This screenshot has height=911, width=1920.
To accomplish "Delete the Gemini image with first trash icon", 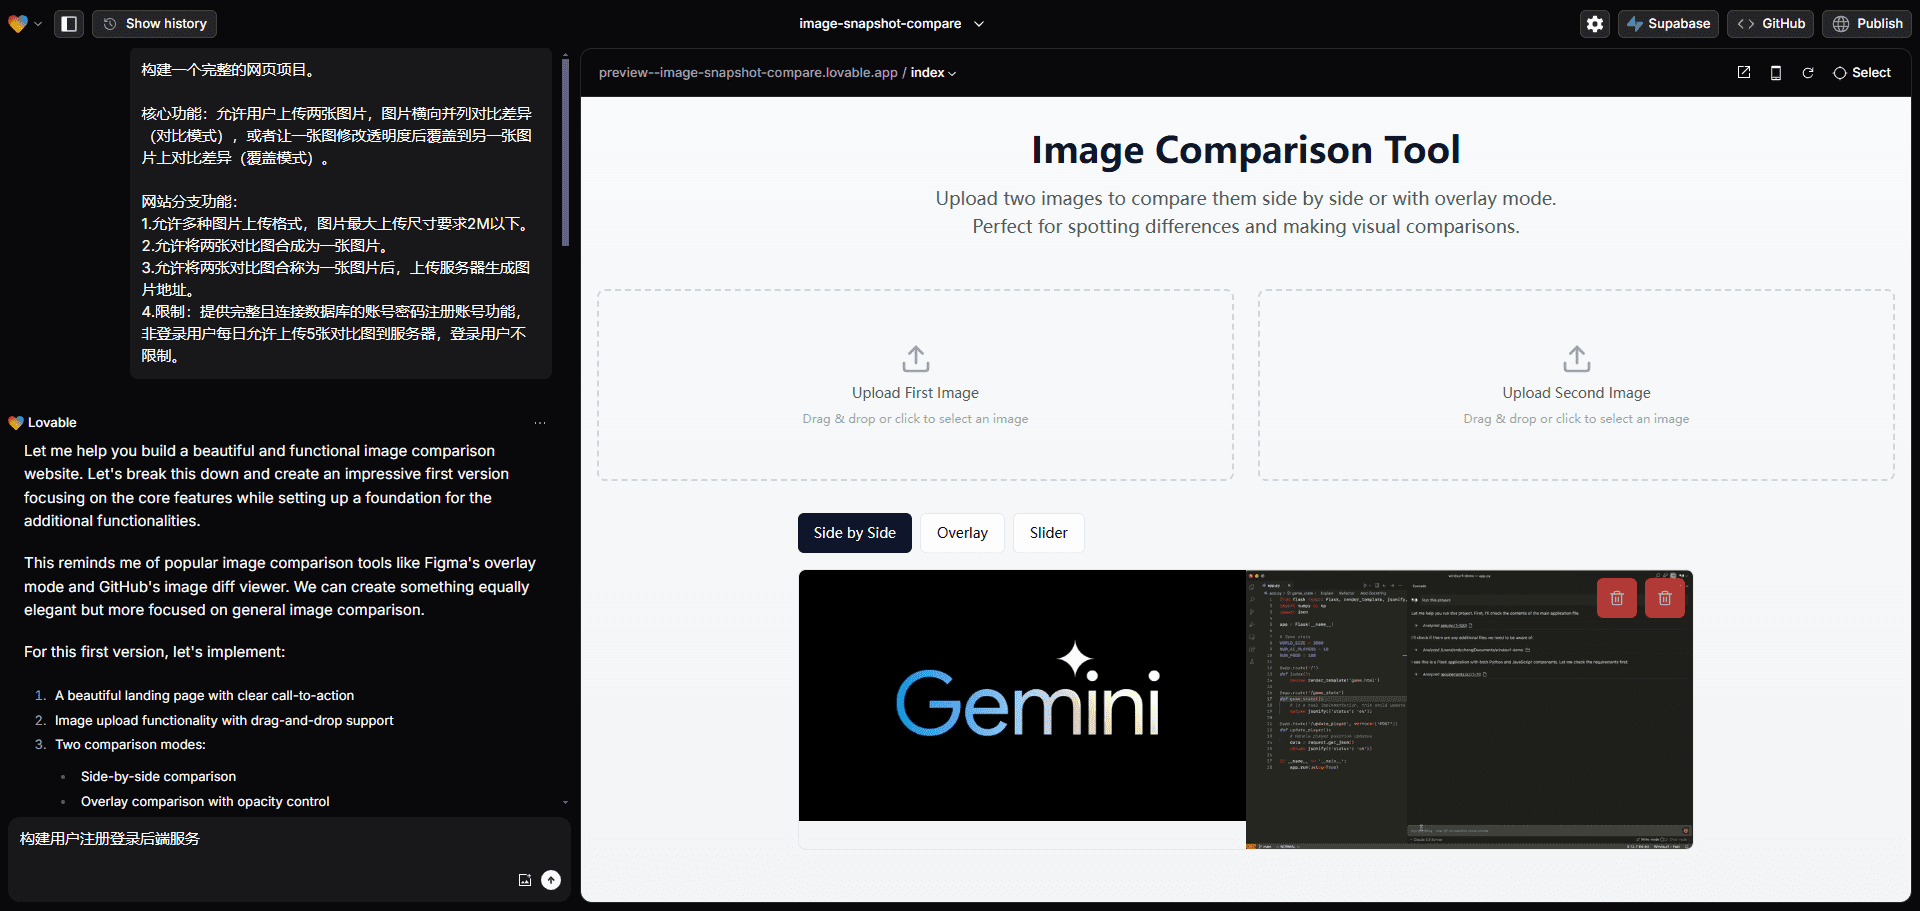I will click(x=1617, y=598).
